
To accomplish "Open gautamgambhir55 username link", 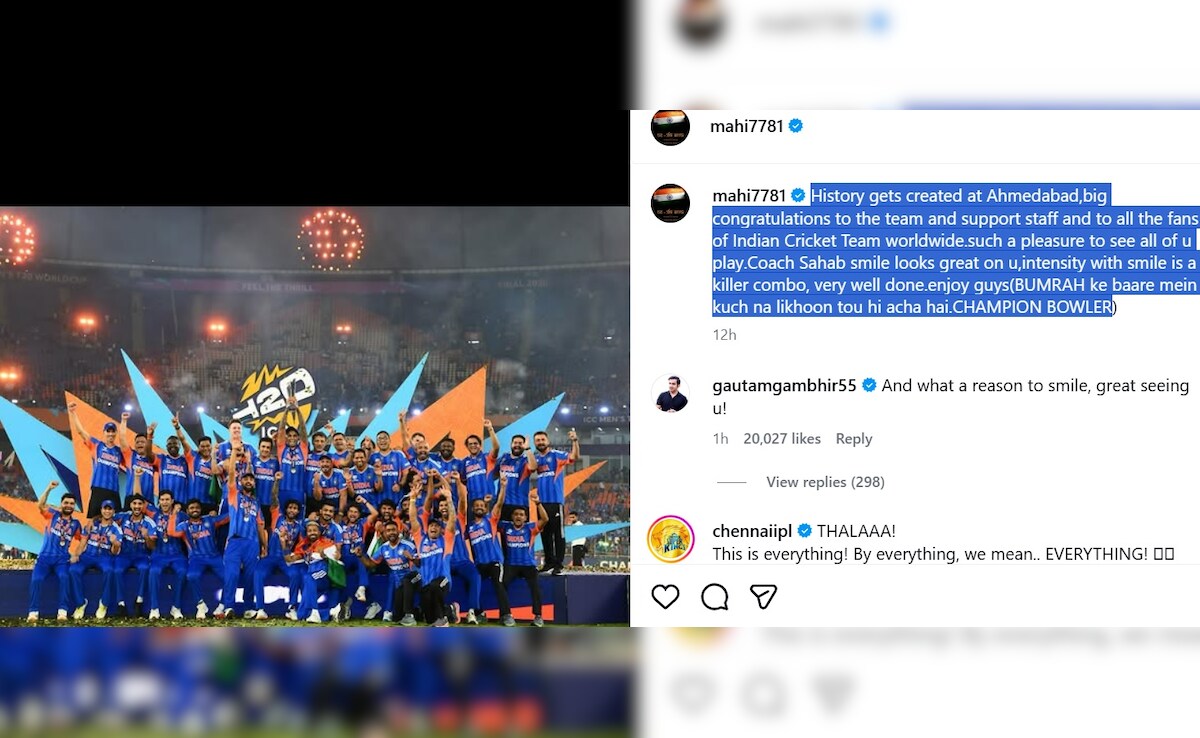I will (x=784, y=386).
